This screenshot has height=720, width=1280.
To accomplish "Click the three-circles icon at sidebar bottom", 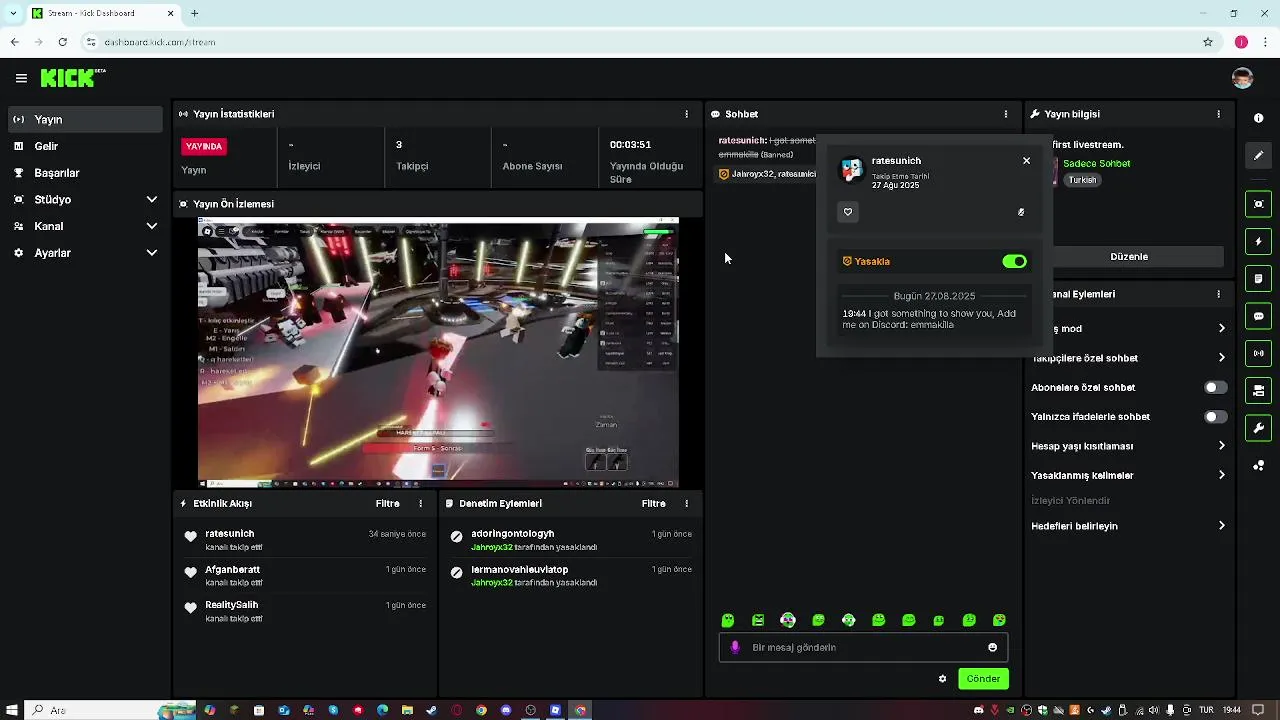I will (x=1258, y=466).
